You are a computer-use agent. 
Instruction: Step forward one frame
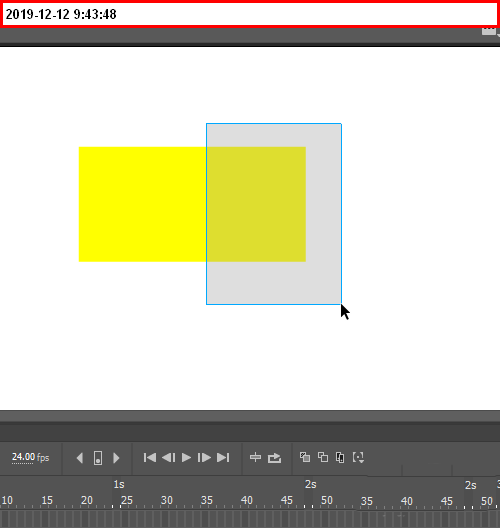204,458
